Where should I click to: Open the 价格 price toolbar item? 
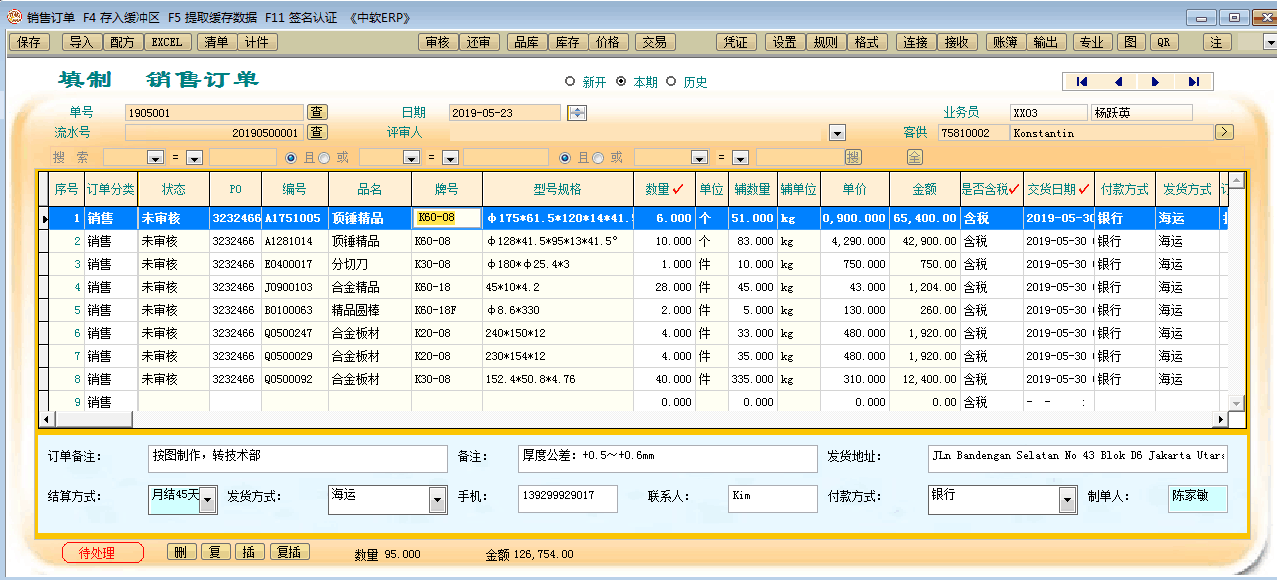click(x=607, y=42)
